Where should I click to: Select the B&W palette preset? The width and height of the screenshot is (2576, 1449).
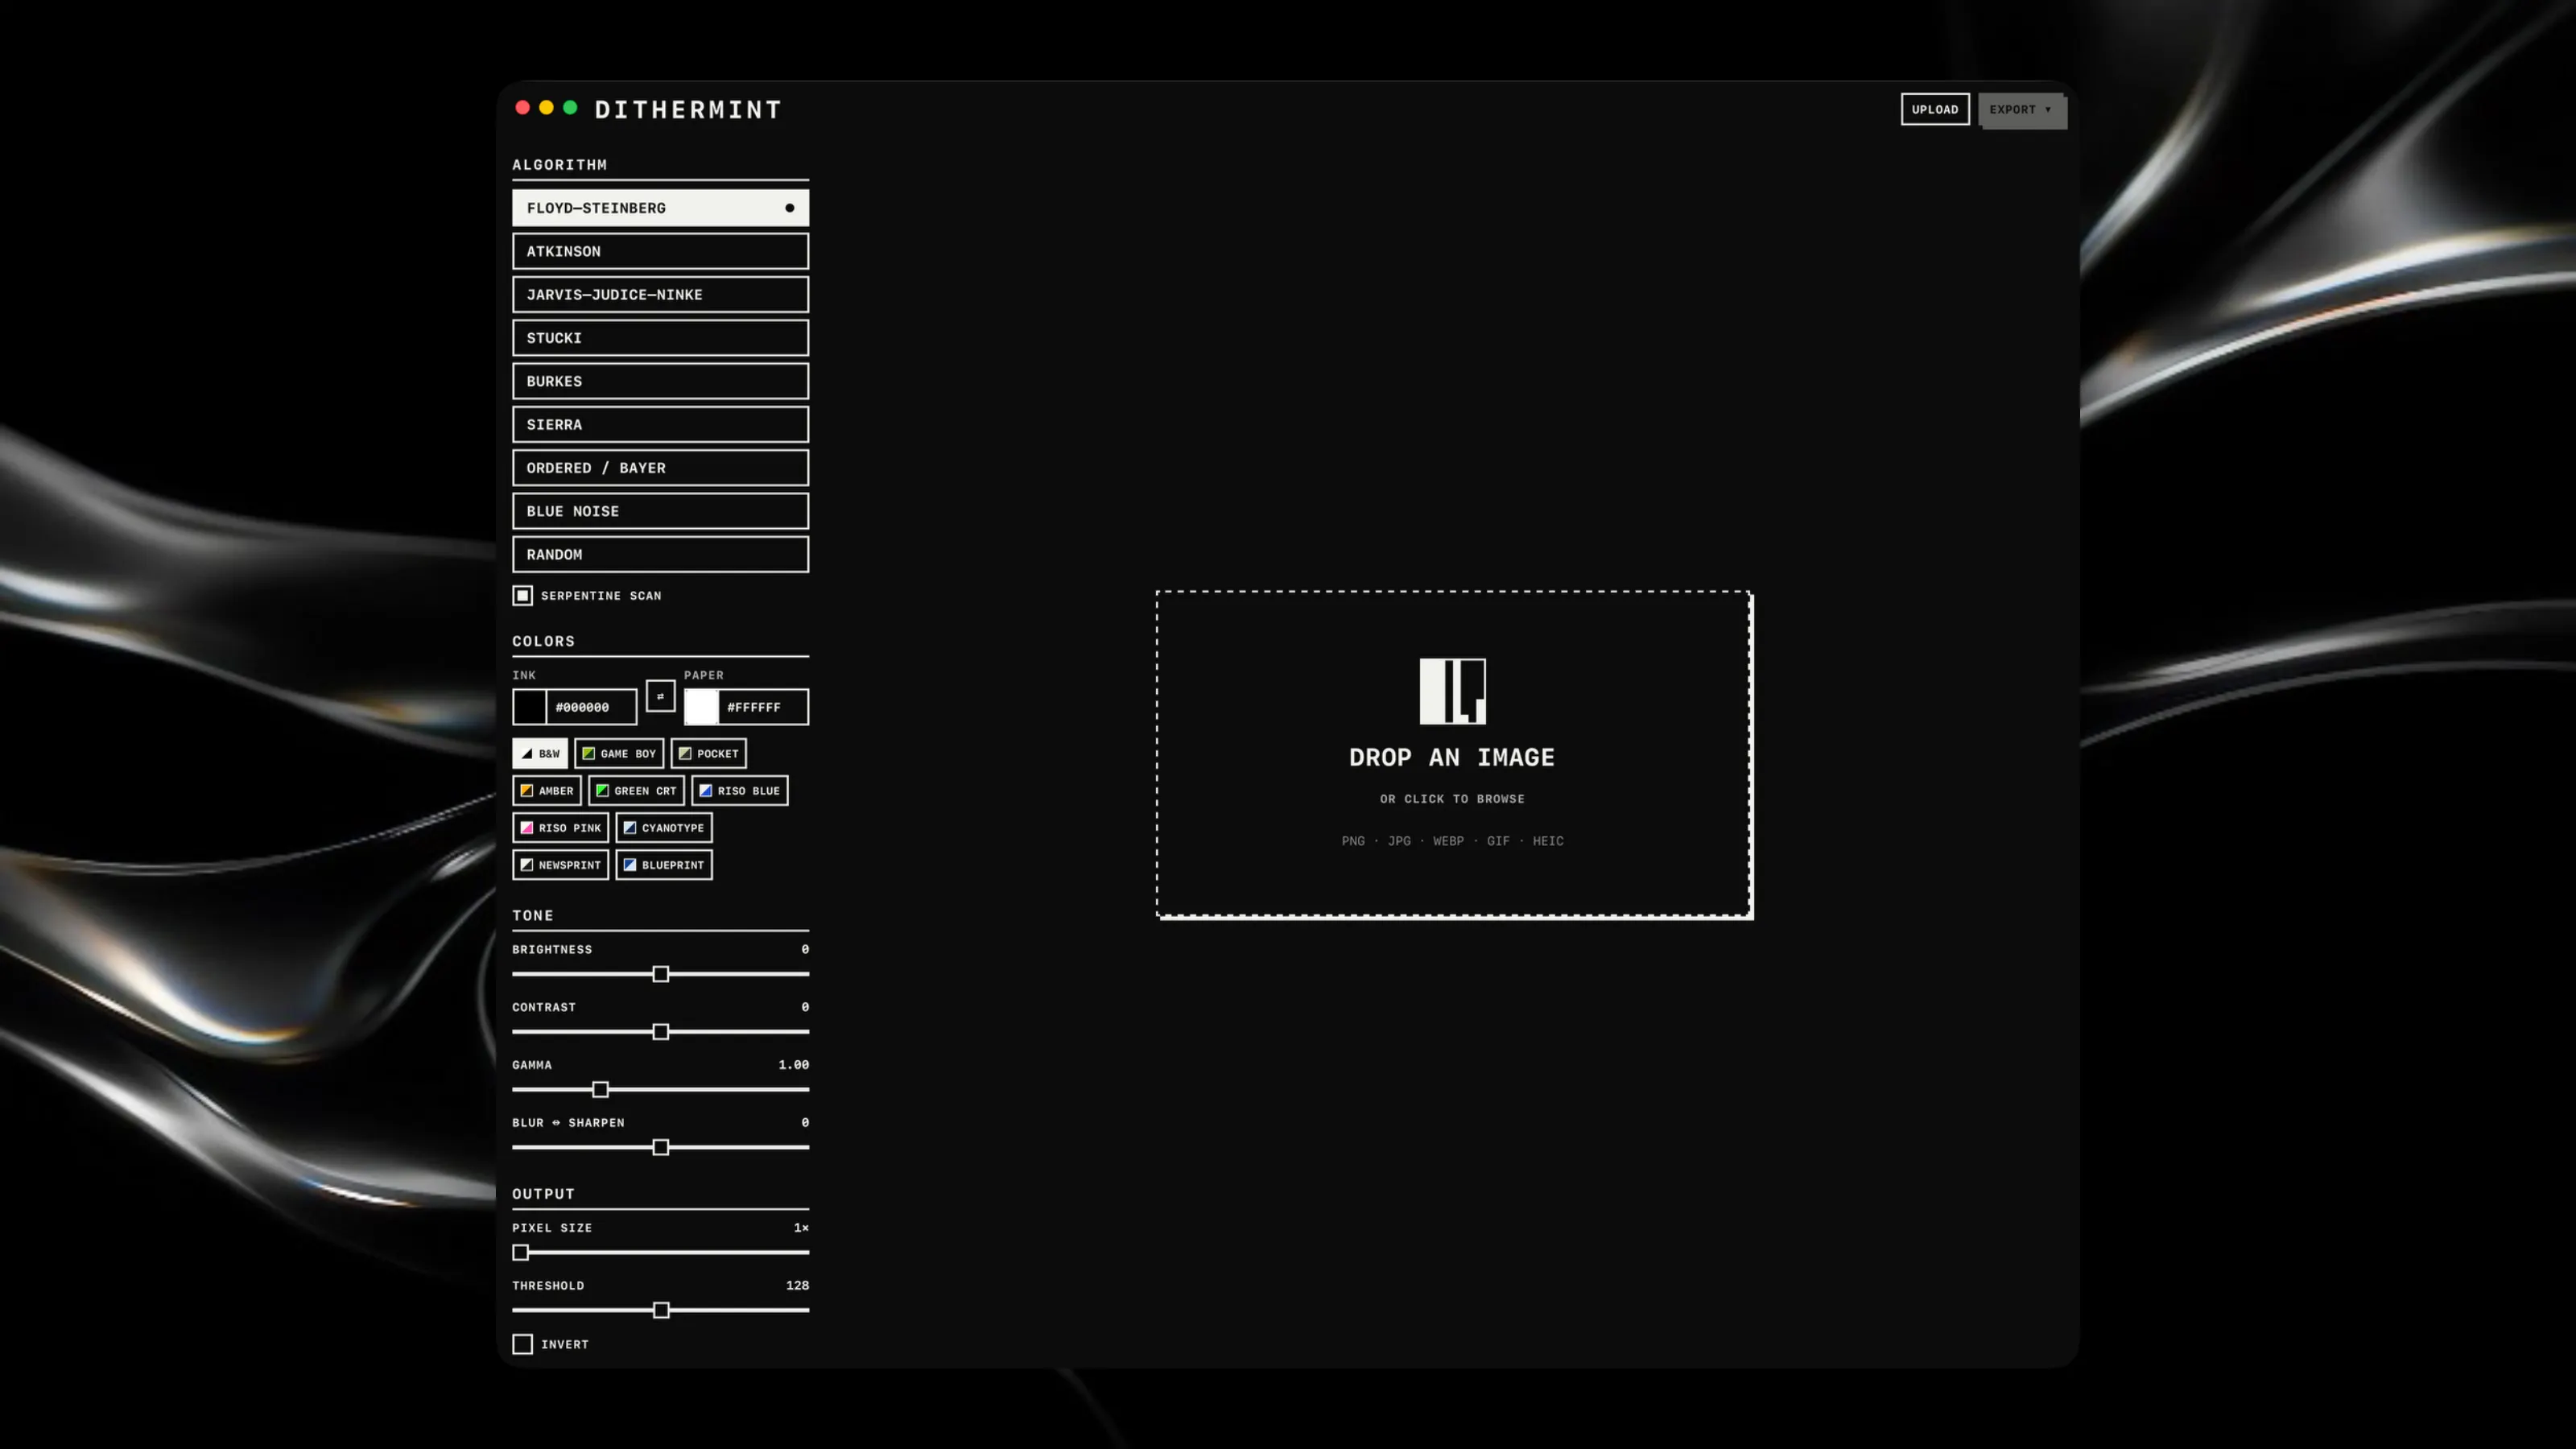pos(540,753)
